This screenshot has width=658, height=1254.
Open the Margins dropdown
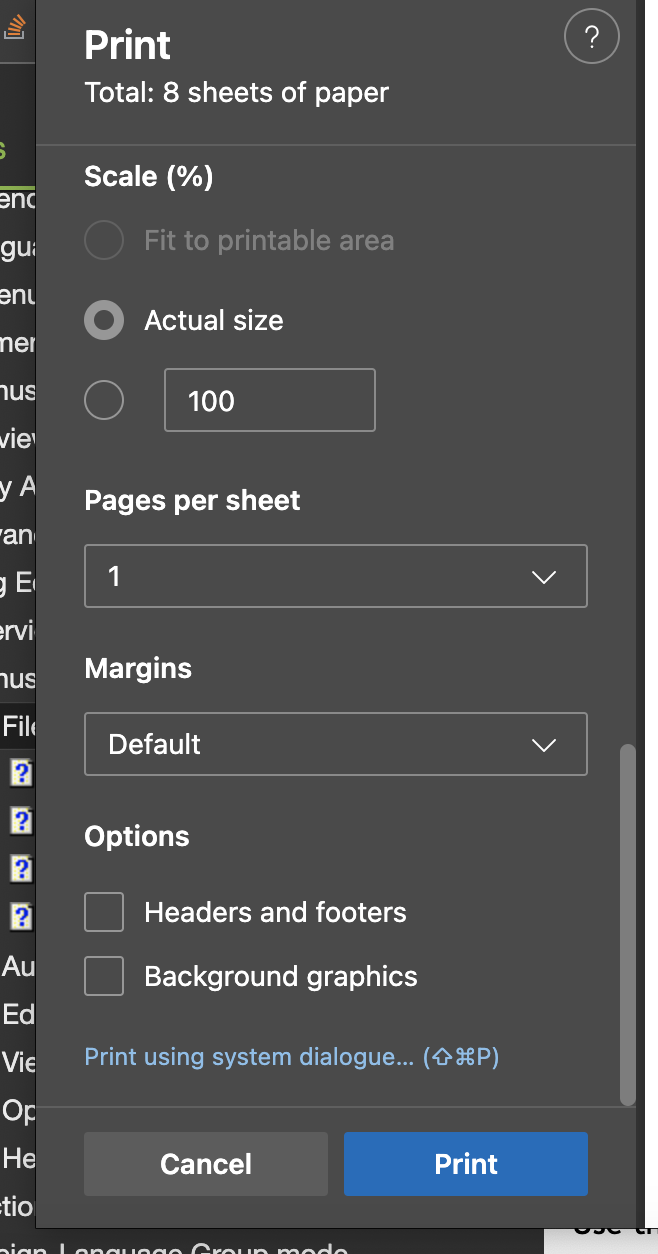coord(336,744)
